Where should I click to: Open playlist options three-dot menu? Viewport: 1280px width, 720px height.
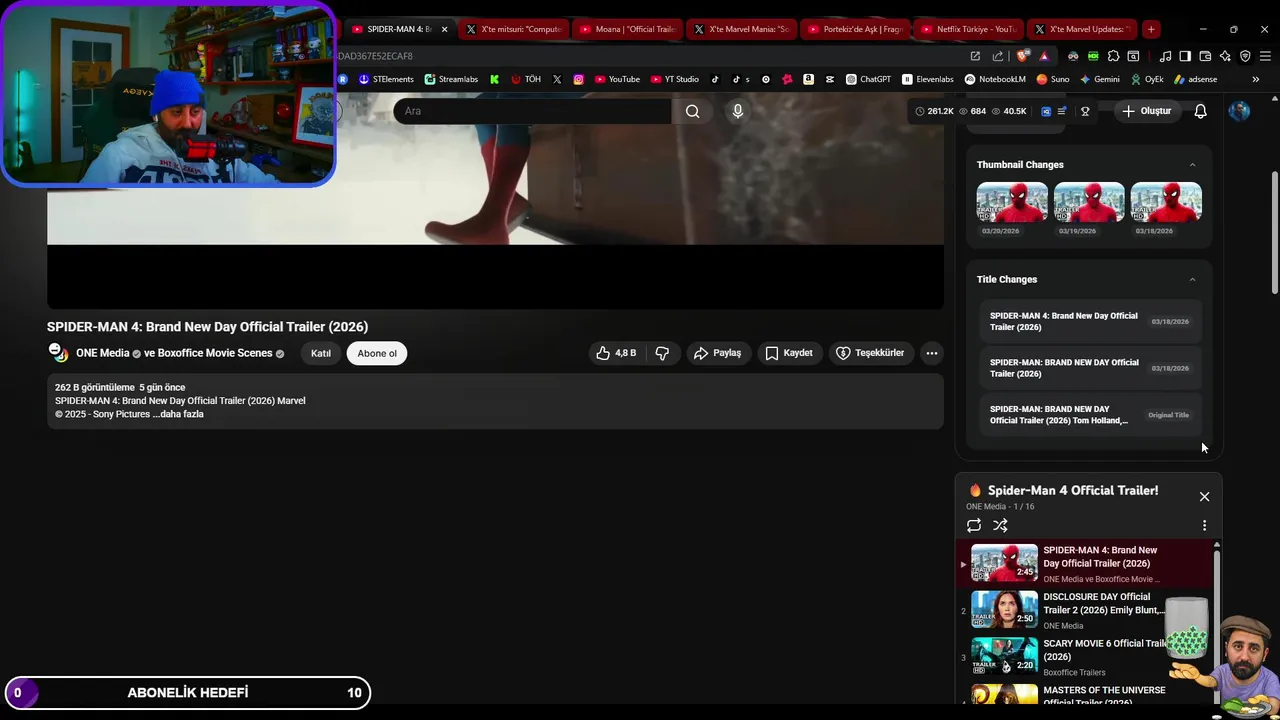pos(1204,526)
